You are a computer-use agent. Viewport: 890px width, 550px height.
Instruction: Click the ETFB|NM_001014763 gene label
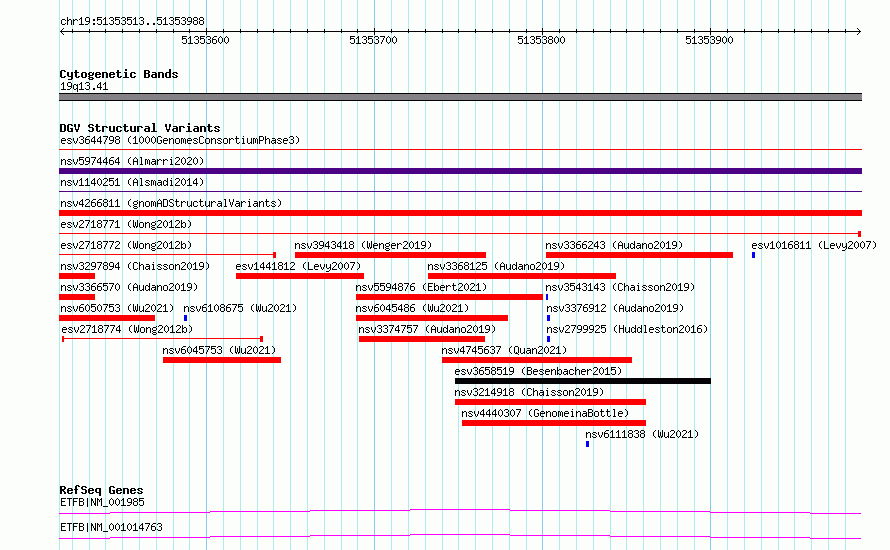point(111,527)
